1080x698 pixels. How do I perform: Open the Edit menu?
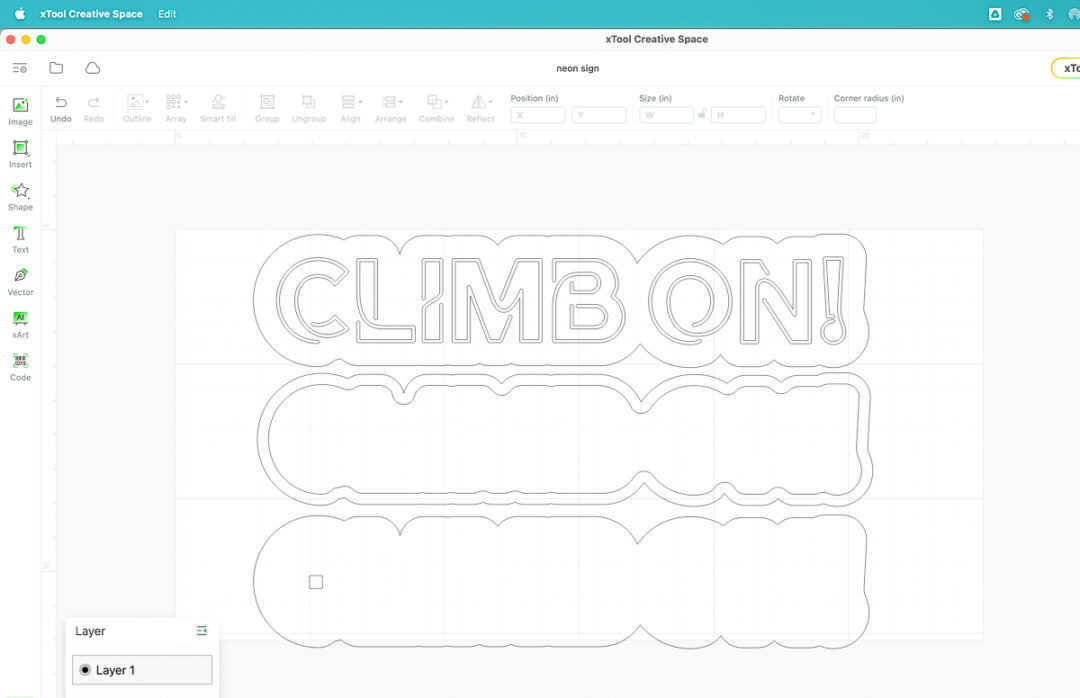(167, 14)
